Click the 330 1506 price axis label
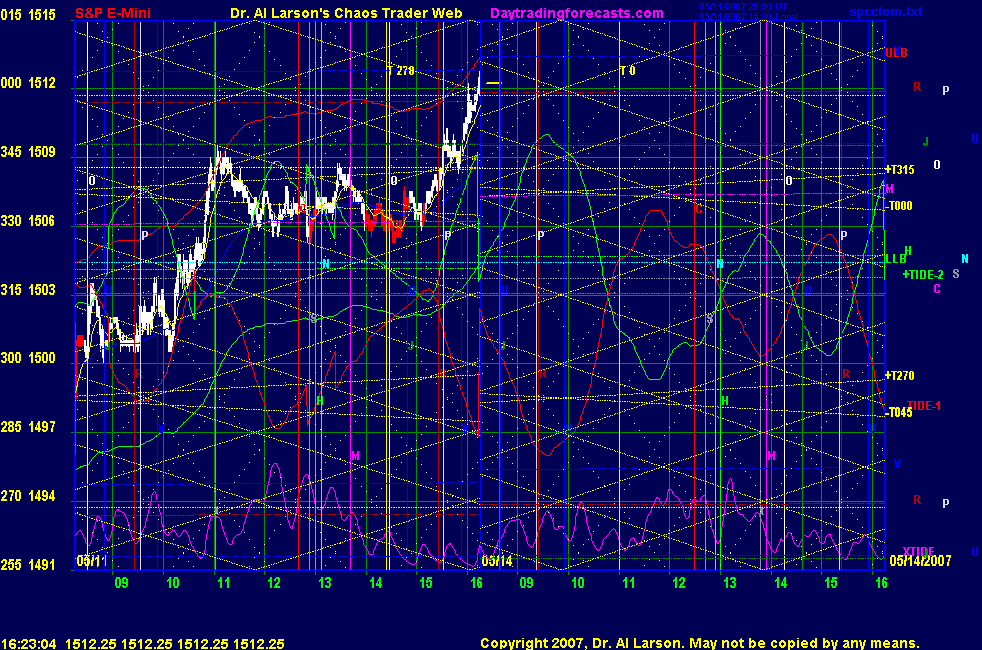Image resolution: width=982 pixels, height=650 pixels. pyautogui.click(x=28, y=221)
